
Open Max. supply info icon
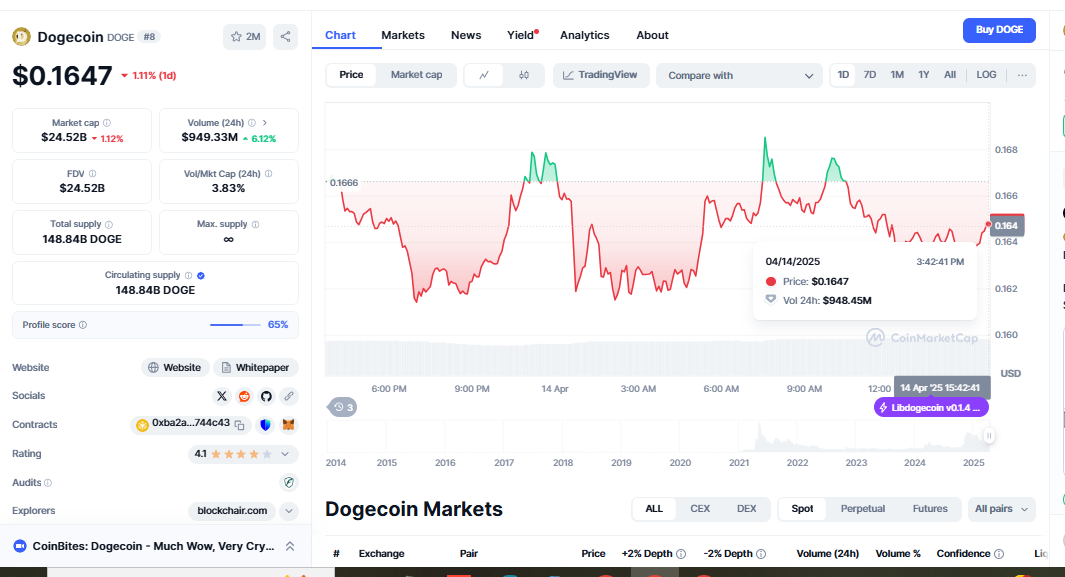(x=255, y=224)
